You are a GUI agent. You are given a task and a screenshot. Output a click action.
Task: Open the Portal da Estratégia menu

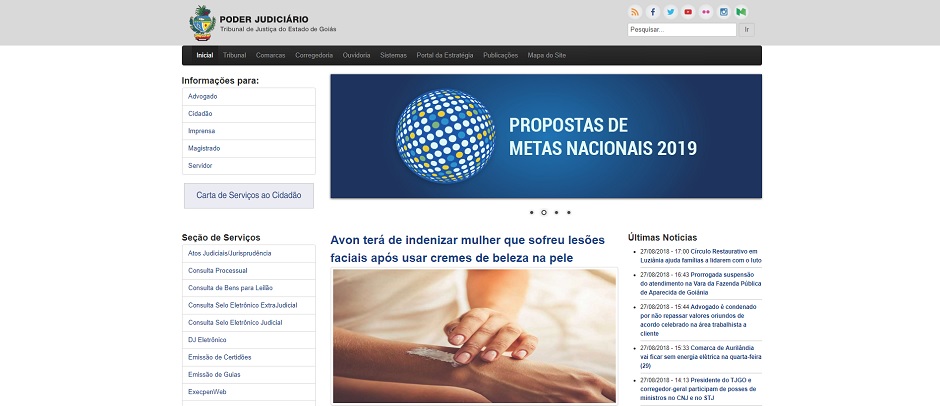point(445,55)
